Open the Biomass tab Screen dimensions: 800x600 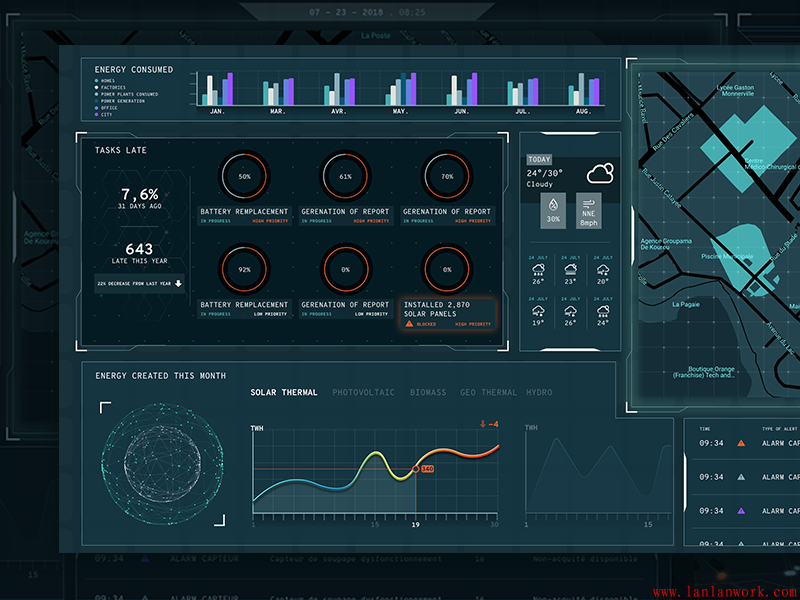click(x=428, y=393)
